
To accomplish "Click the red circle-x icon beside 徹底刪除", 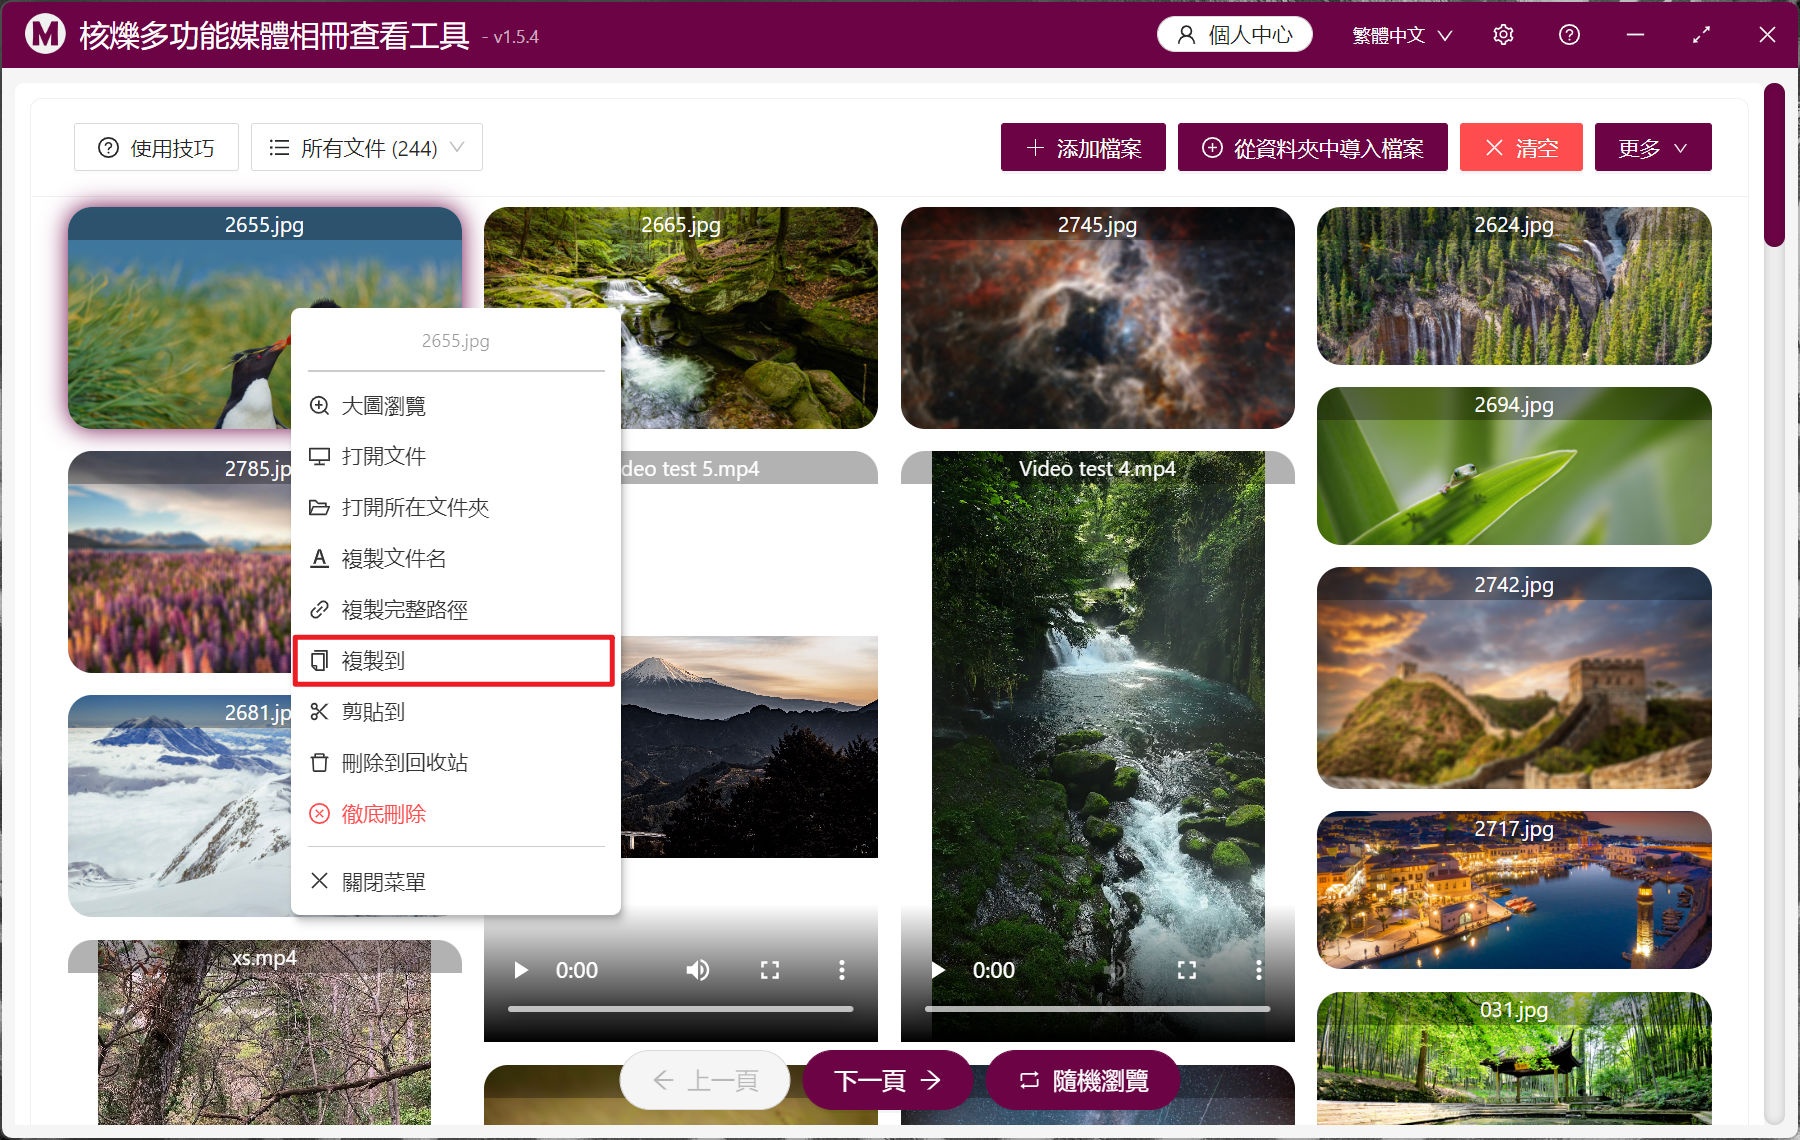I will coord(319,813).
